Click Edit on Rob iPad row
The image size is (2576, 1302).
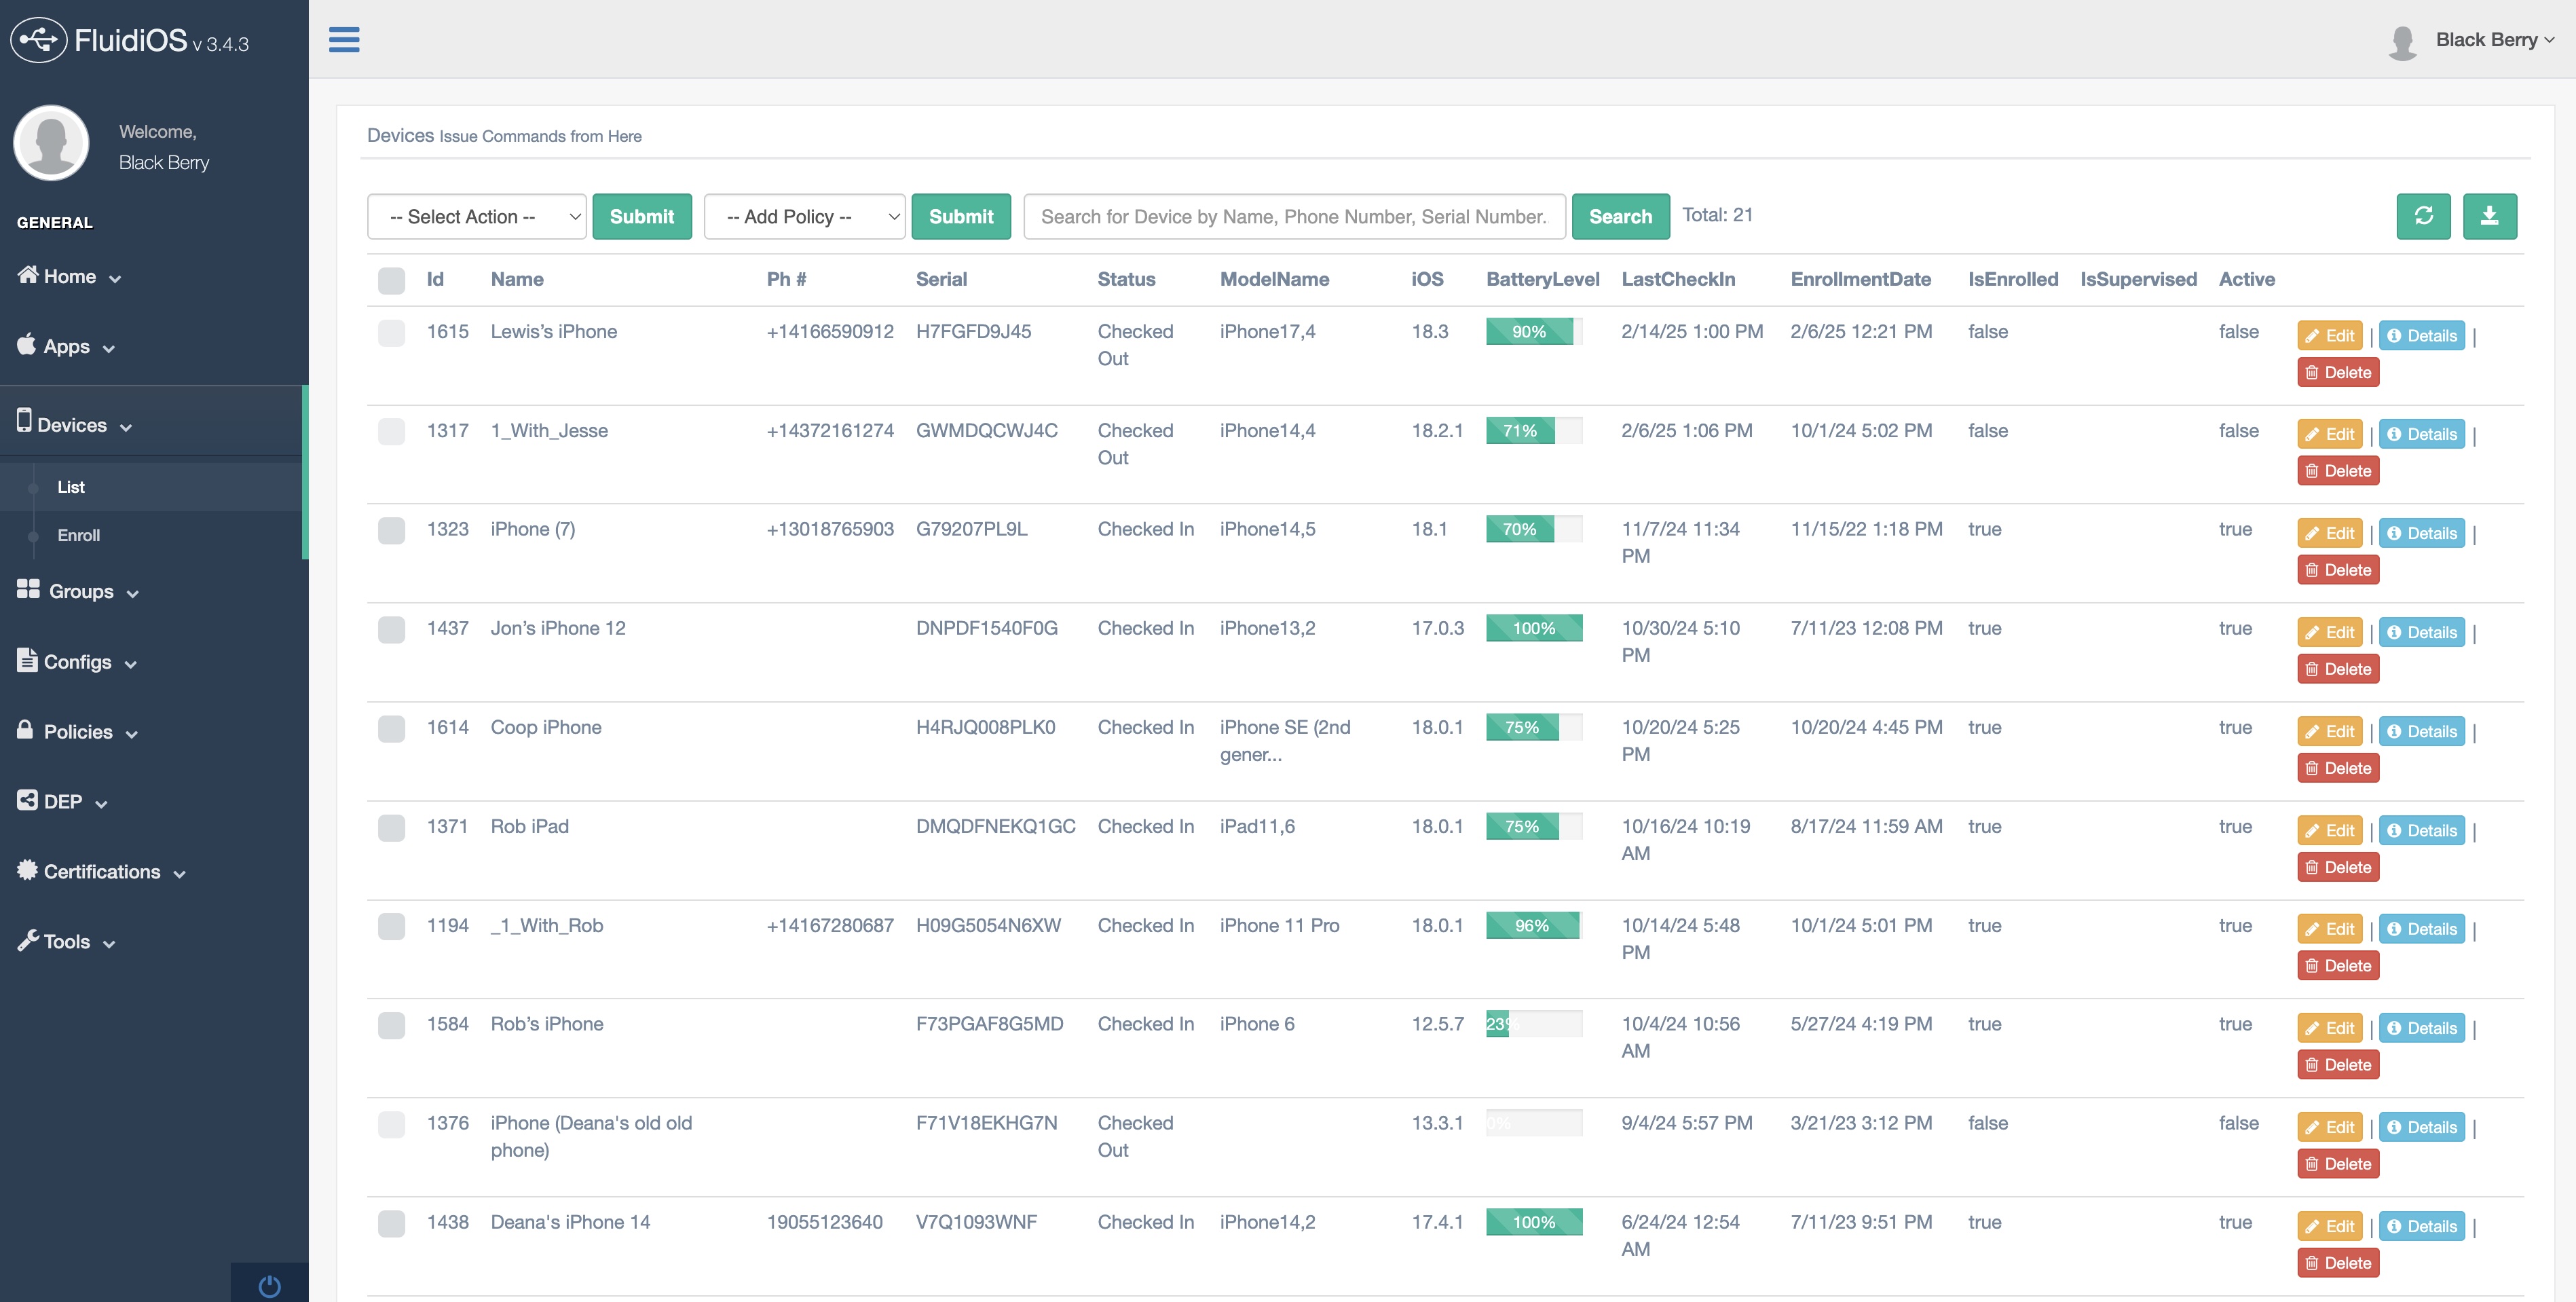(2330, 830)
